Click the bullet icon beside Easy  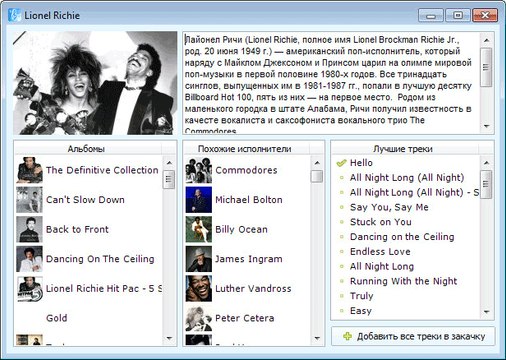tap(341, 311)
